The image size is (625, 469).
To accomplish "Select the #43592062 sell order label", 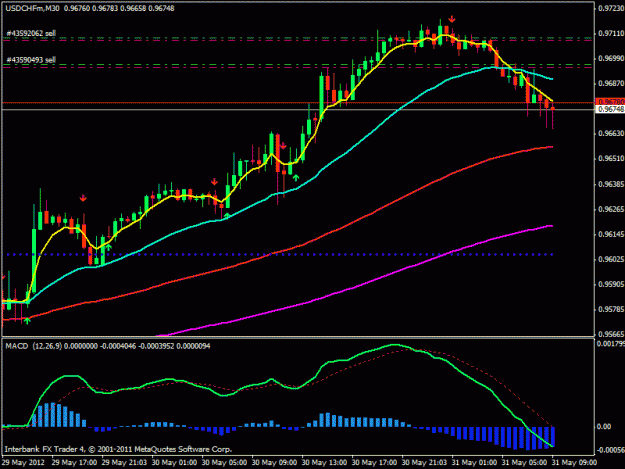I will click(31, 33).
